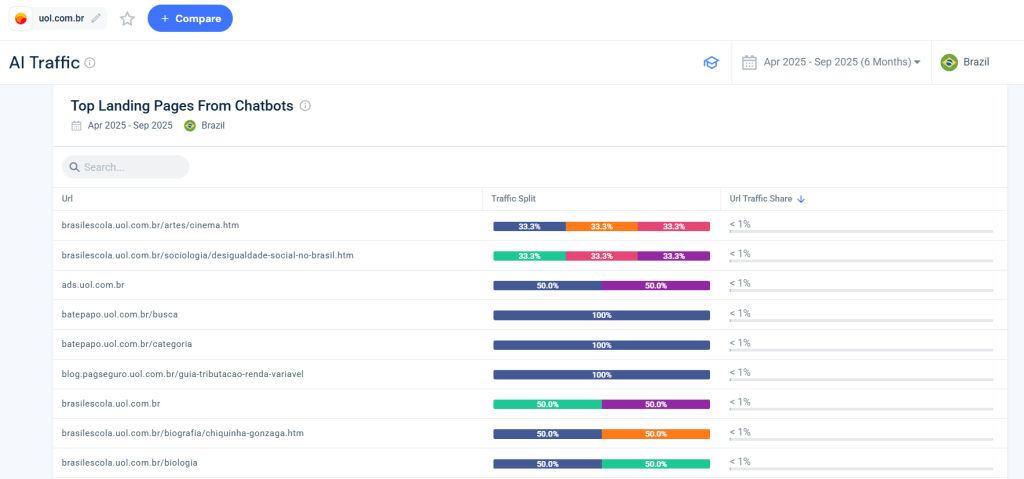Click info icon beside Top Landing Pages title
Screen dimensions: 1024x479
[306, 106]
